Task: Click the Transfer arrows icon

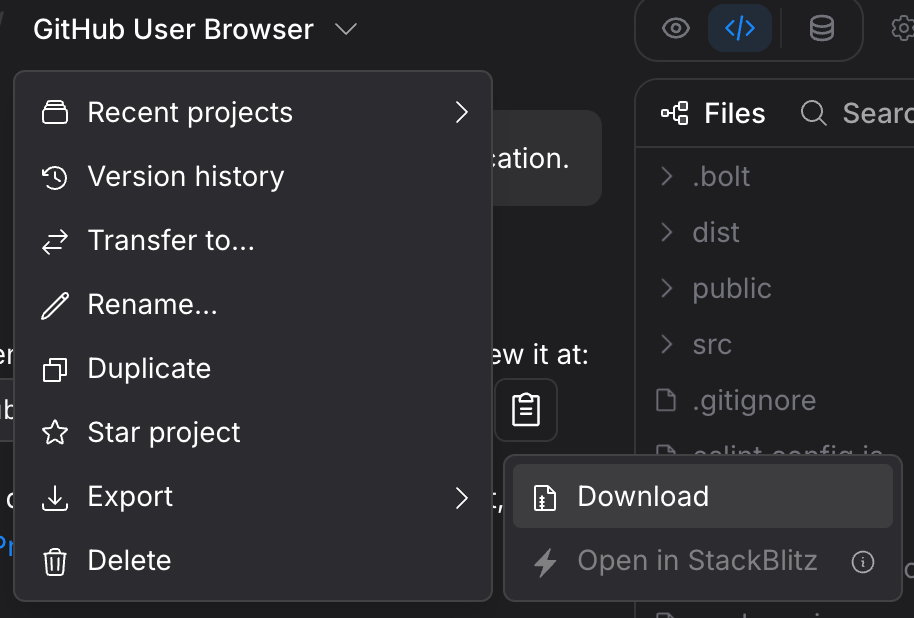Action: [x=55, y=241]
